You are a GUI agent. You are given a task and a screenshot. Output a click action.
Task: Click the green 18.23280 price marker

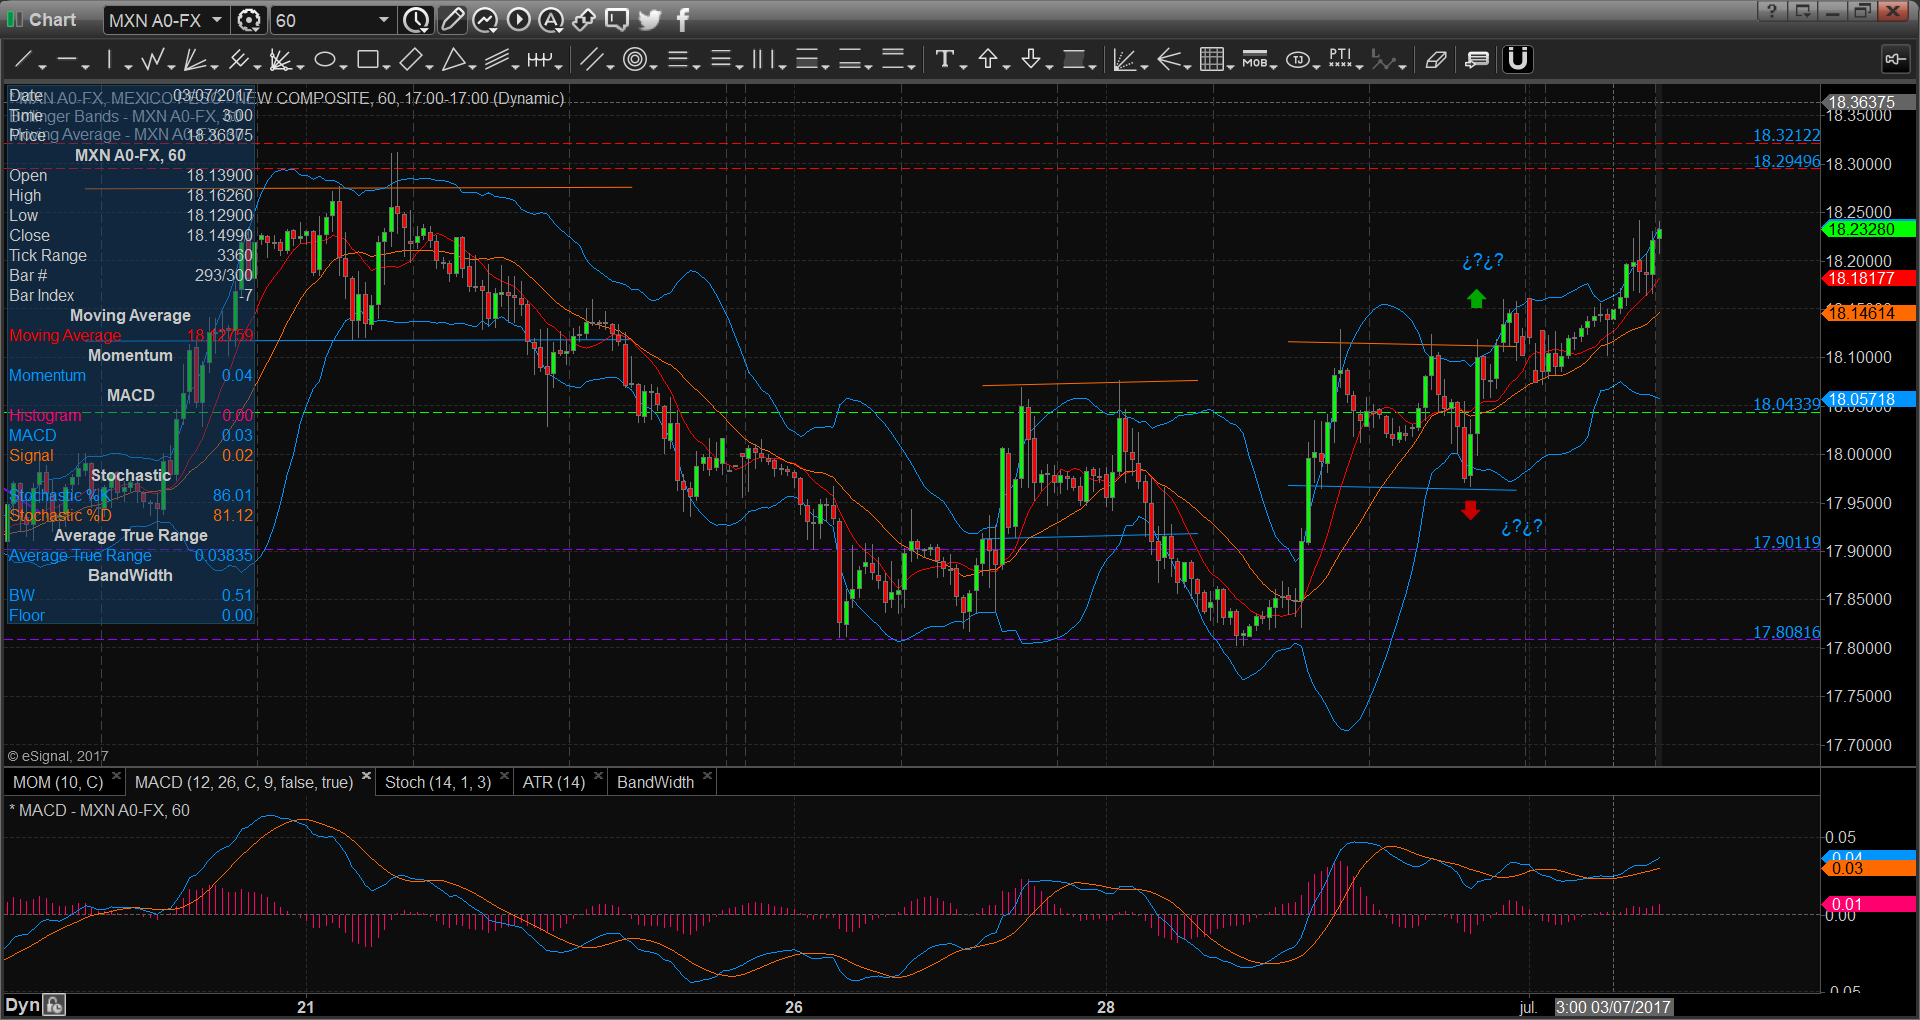click(1867, 229)
